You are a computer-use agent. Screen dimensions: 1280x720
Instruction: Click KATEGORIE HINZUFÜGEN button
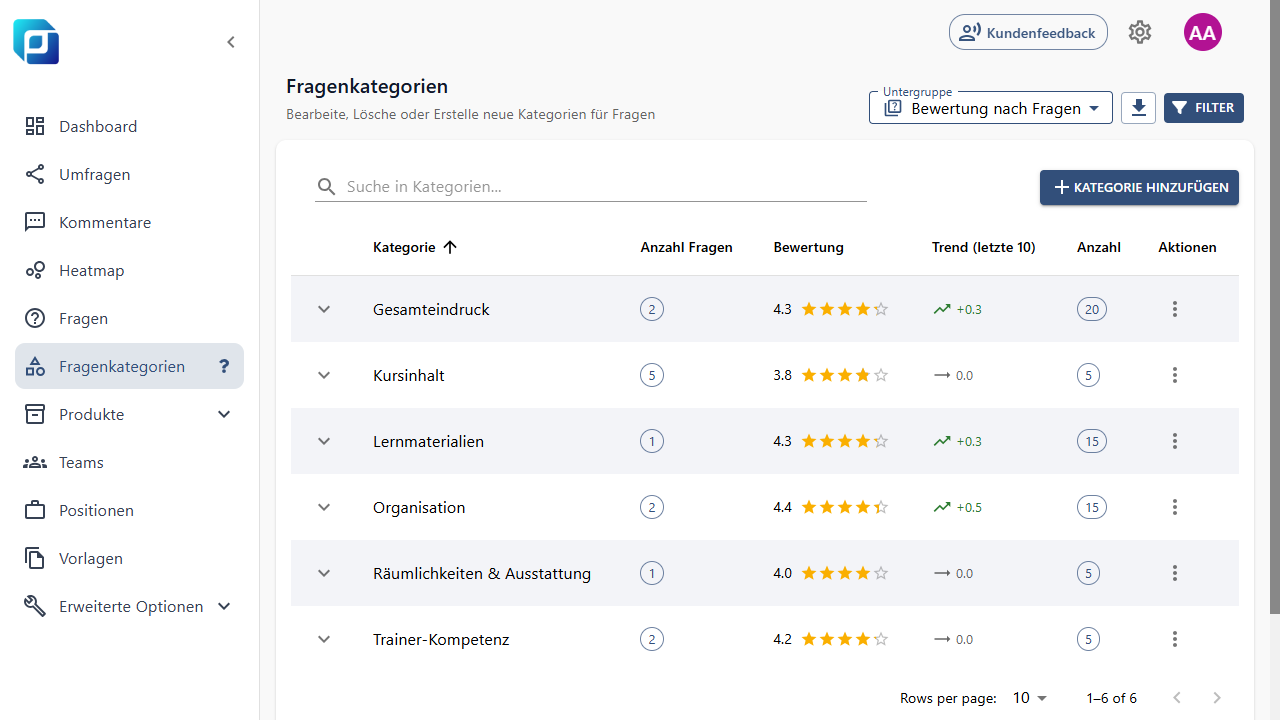click(x=1139, y=187)
